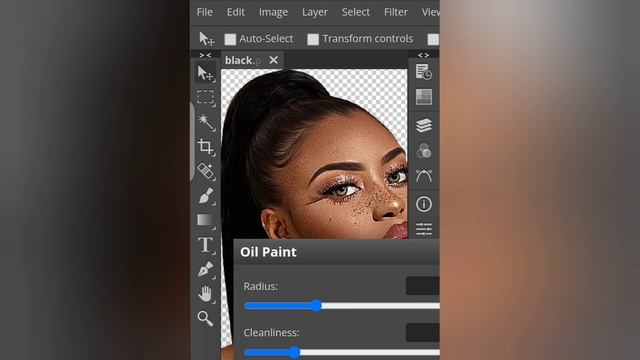
Task: Open the Channels panel icon
Action: [x=424, y=151]
